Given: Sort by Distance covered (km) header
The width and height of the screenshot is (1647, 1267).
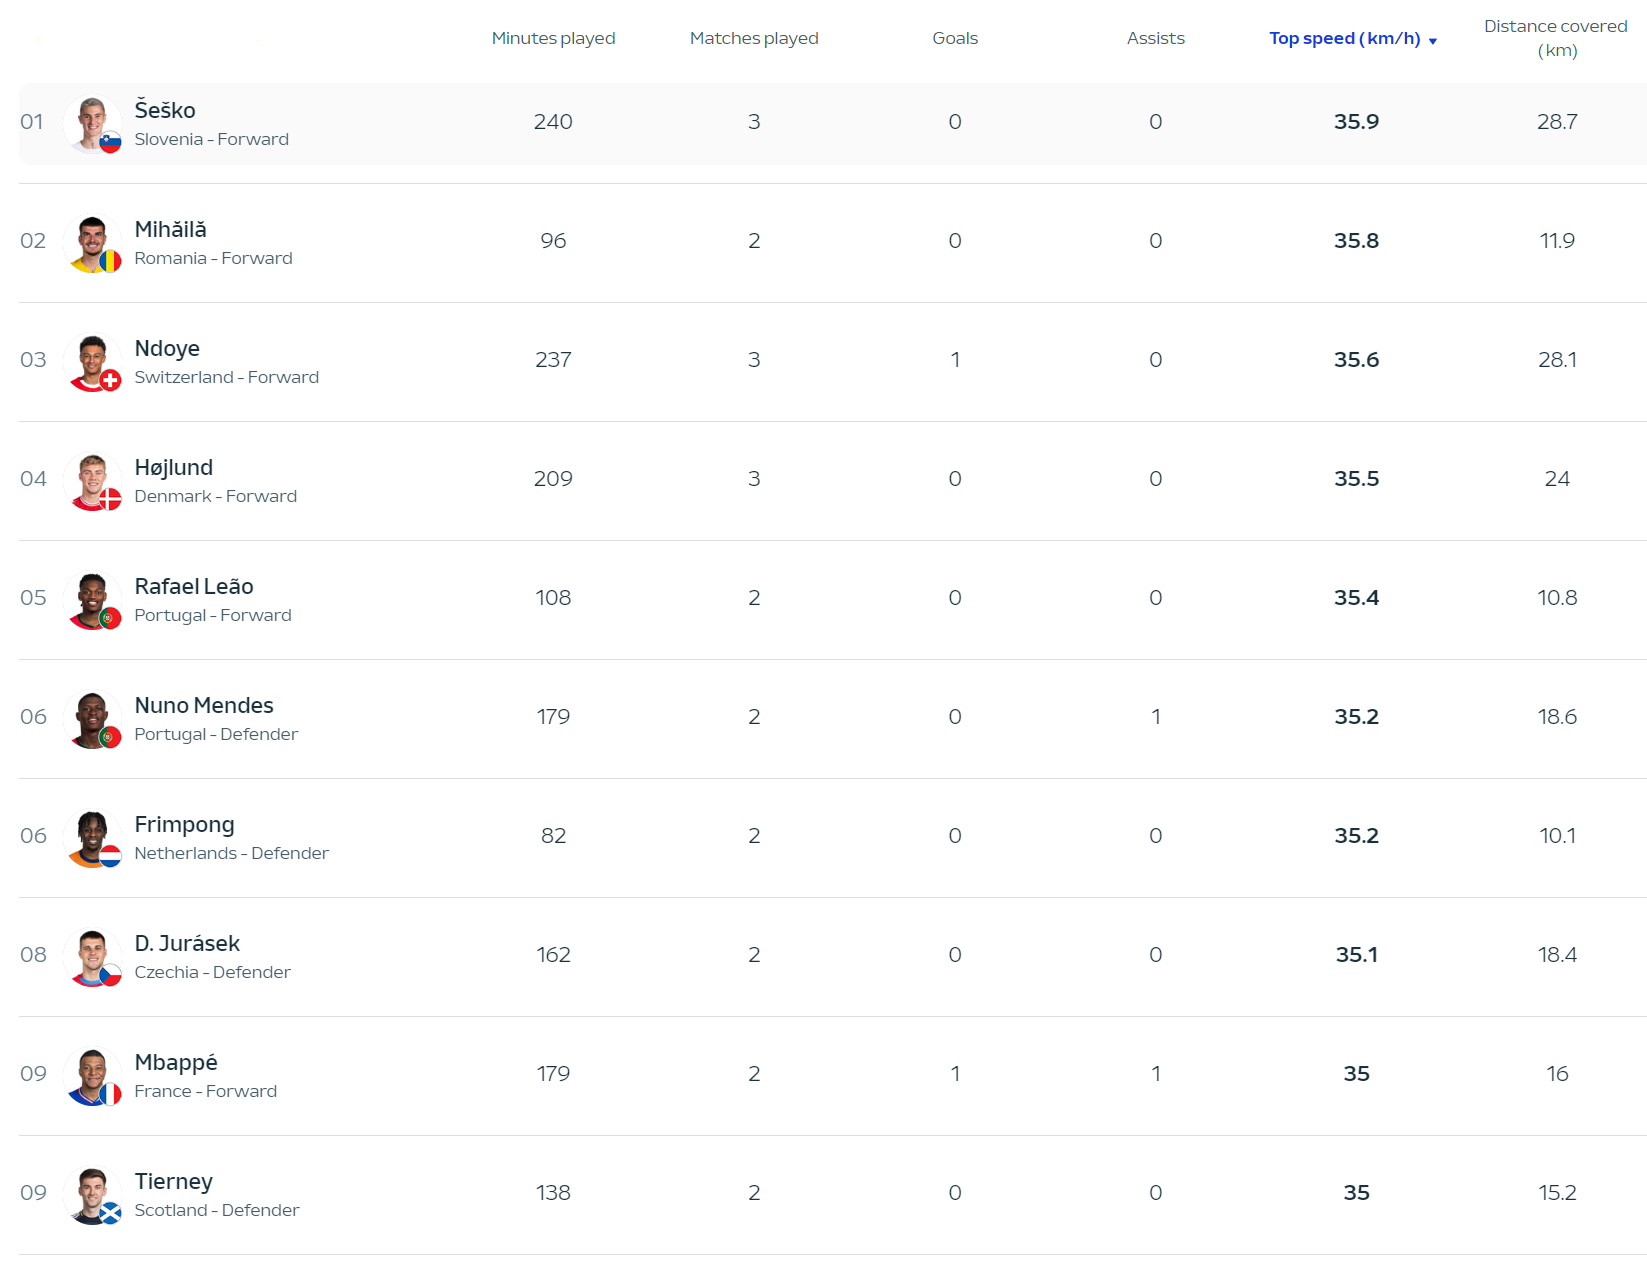Looking at the screenshot, I should [1556, 38].
